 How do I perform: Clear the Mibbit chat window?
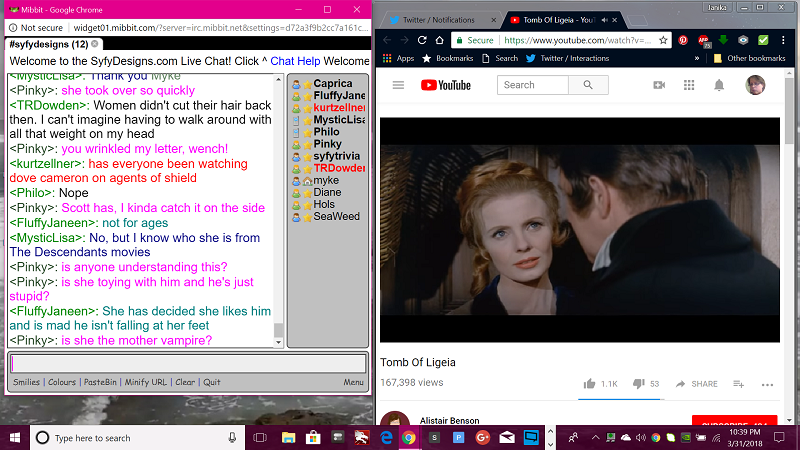tap(185, 382)
